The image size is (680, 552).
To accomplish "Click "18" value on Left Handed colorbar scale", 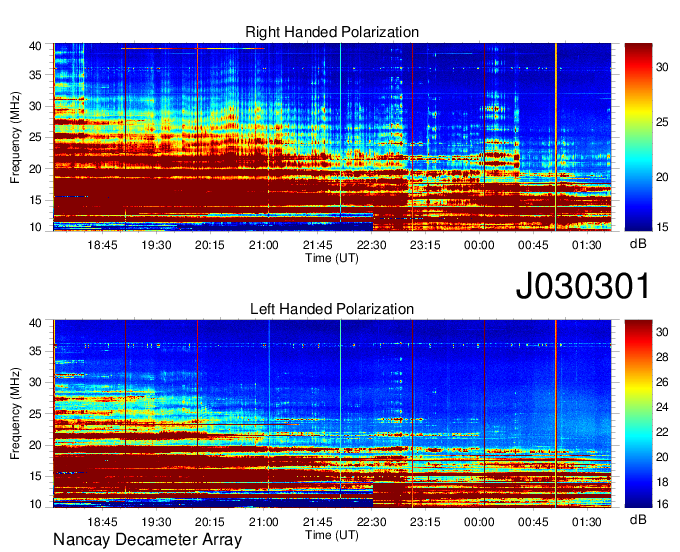I will pos(662,482).
